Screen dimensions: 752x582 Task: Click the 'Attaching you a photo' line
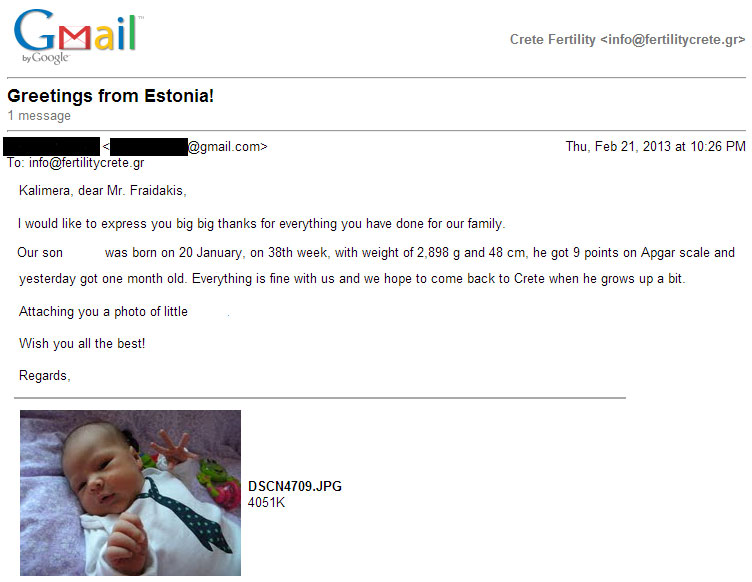coord(103,312)
